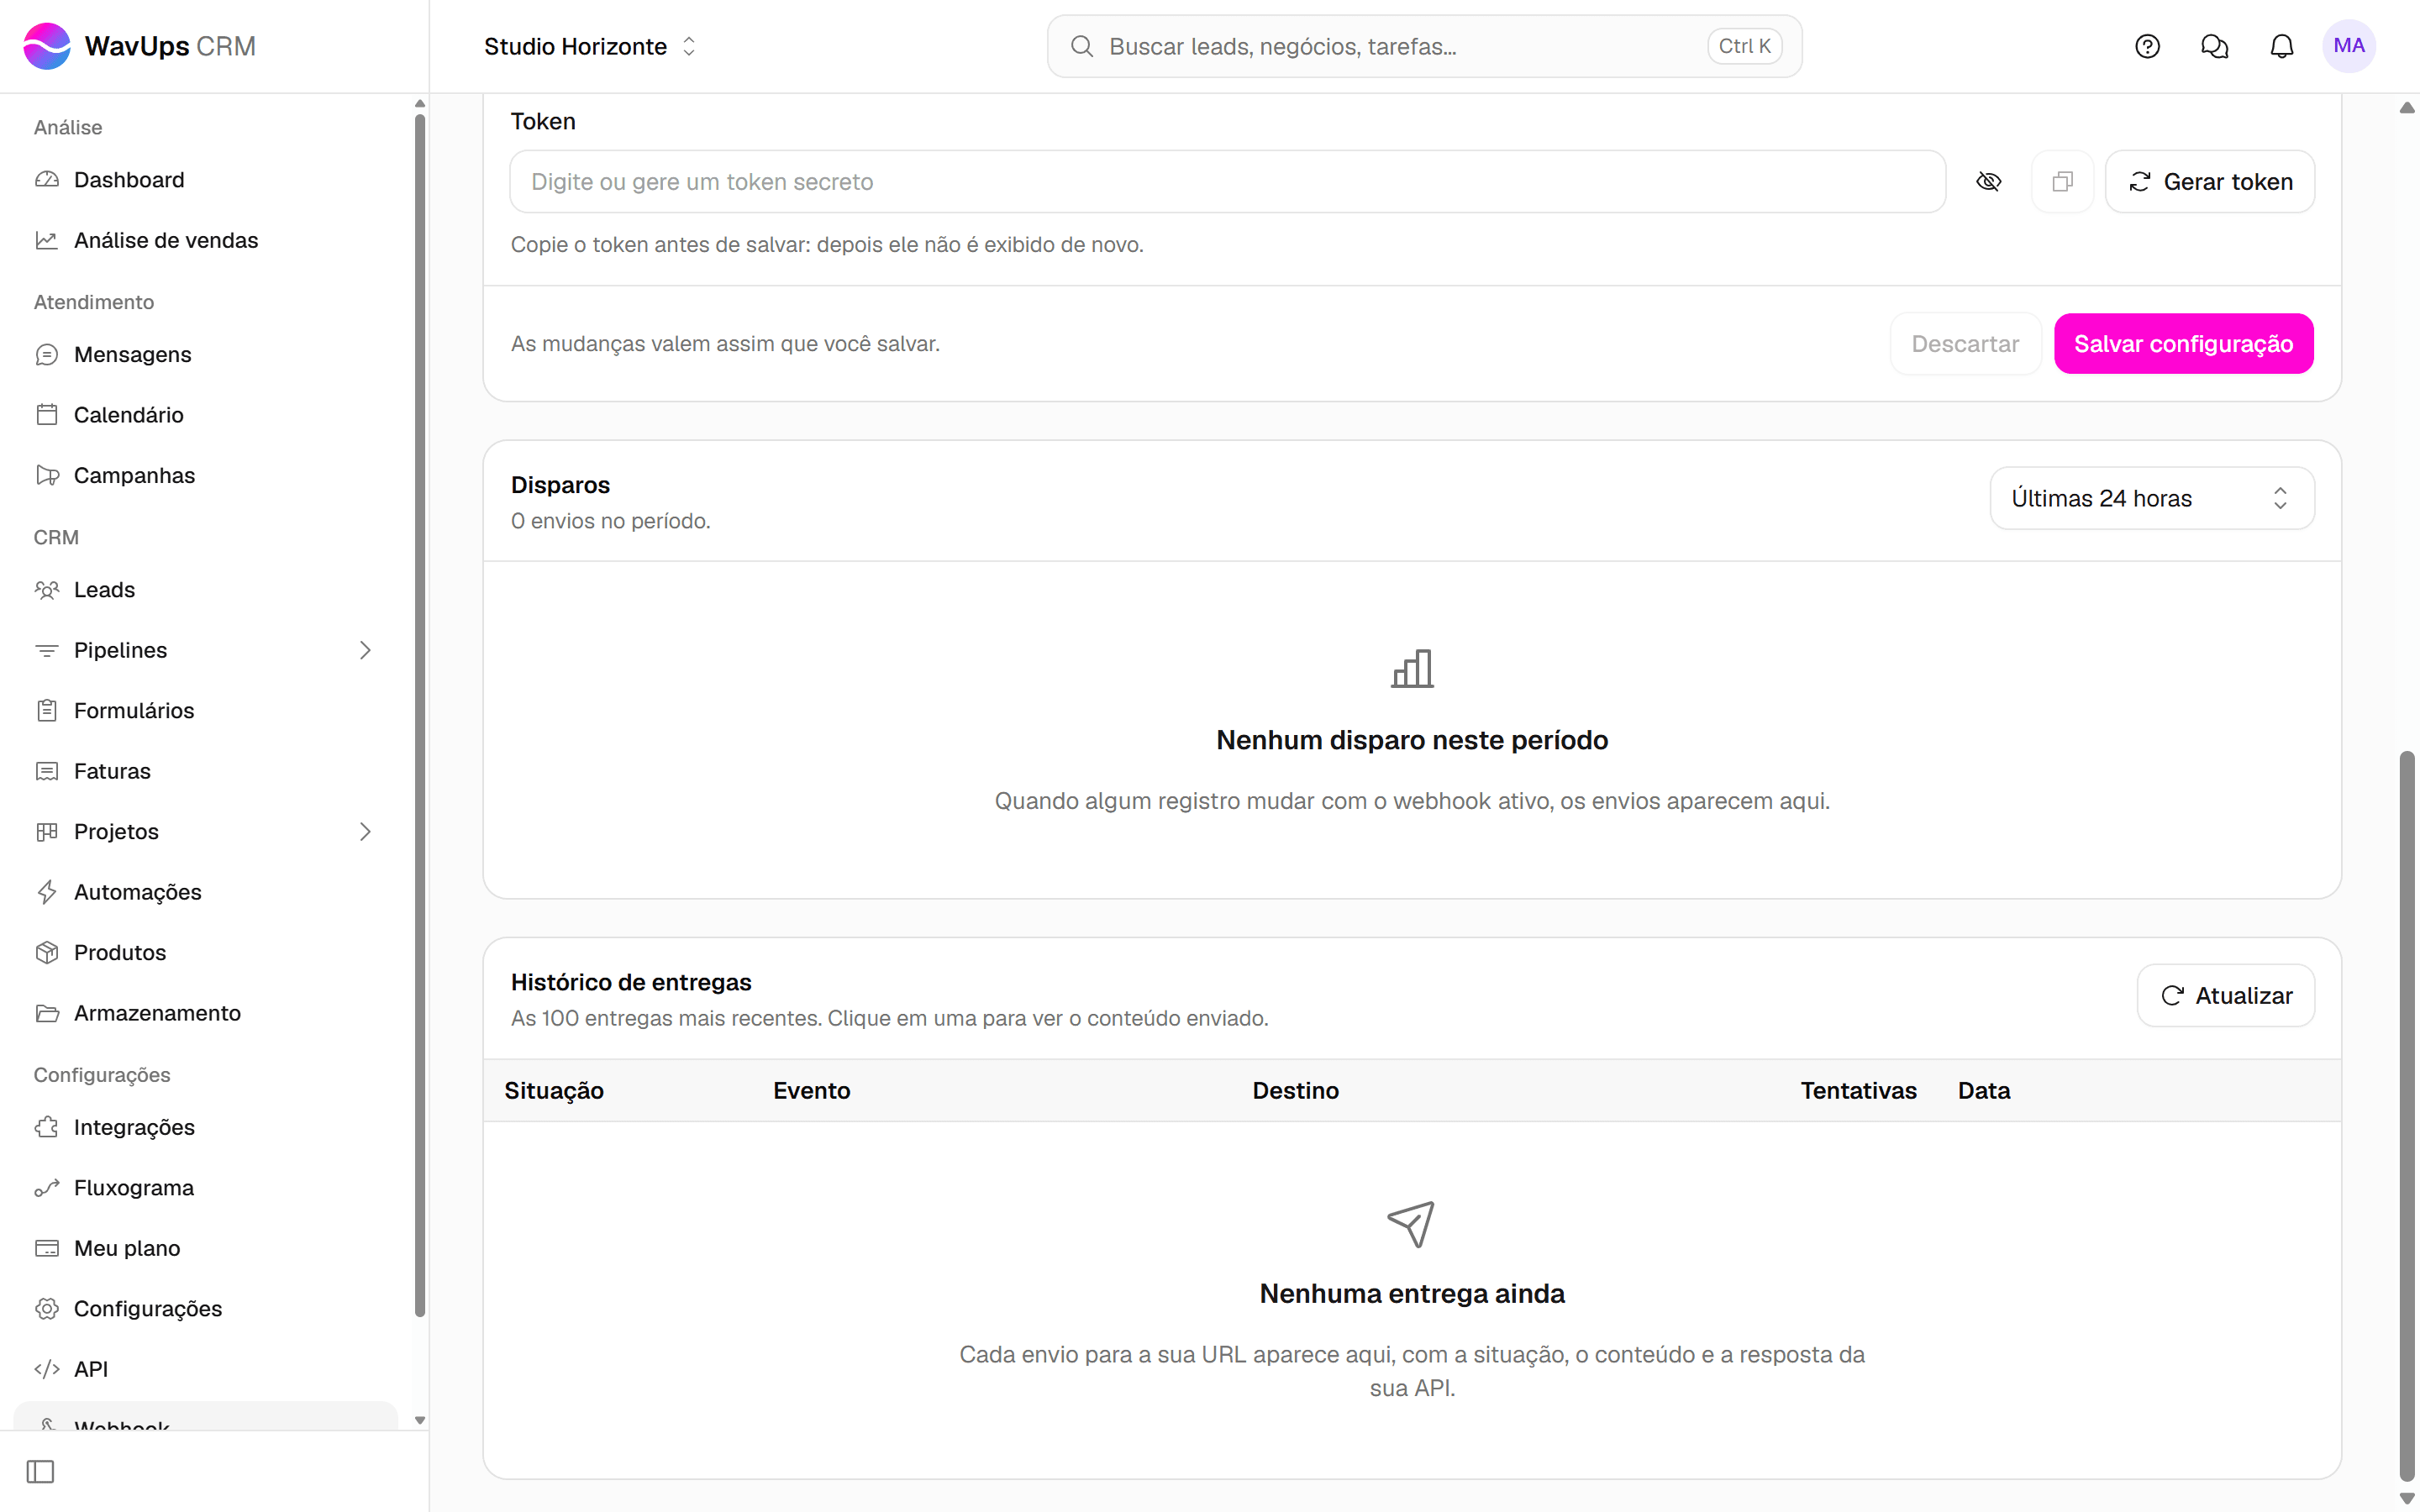The width and height of the screenshot is (2420, 1512).
Task: Click Salvar configuração button
Action: pos(2183,343)
